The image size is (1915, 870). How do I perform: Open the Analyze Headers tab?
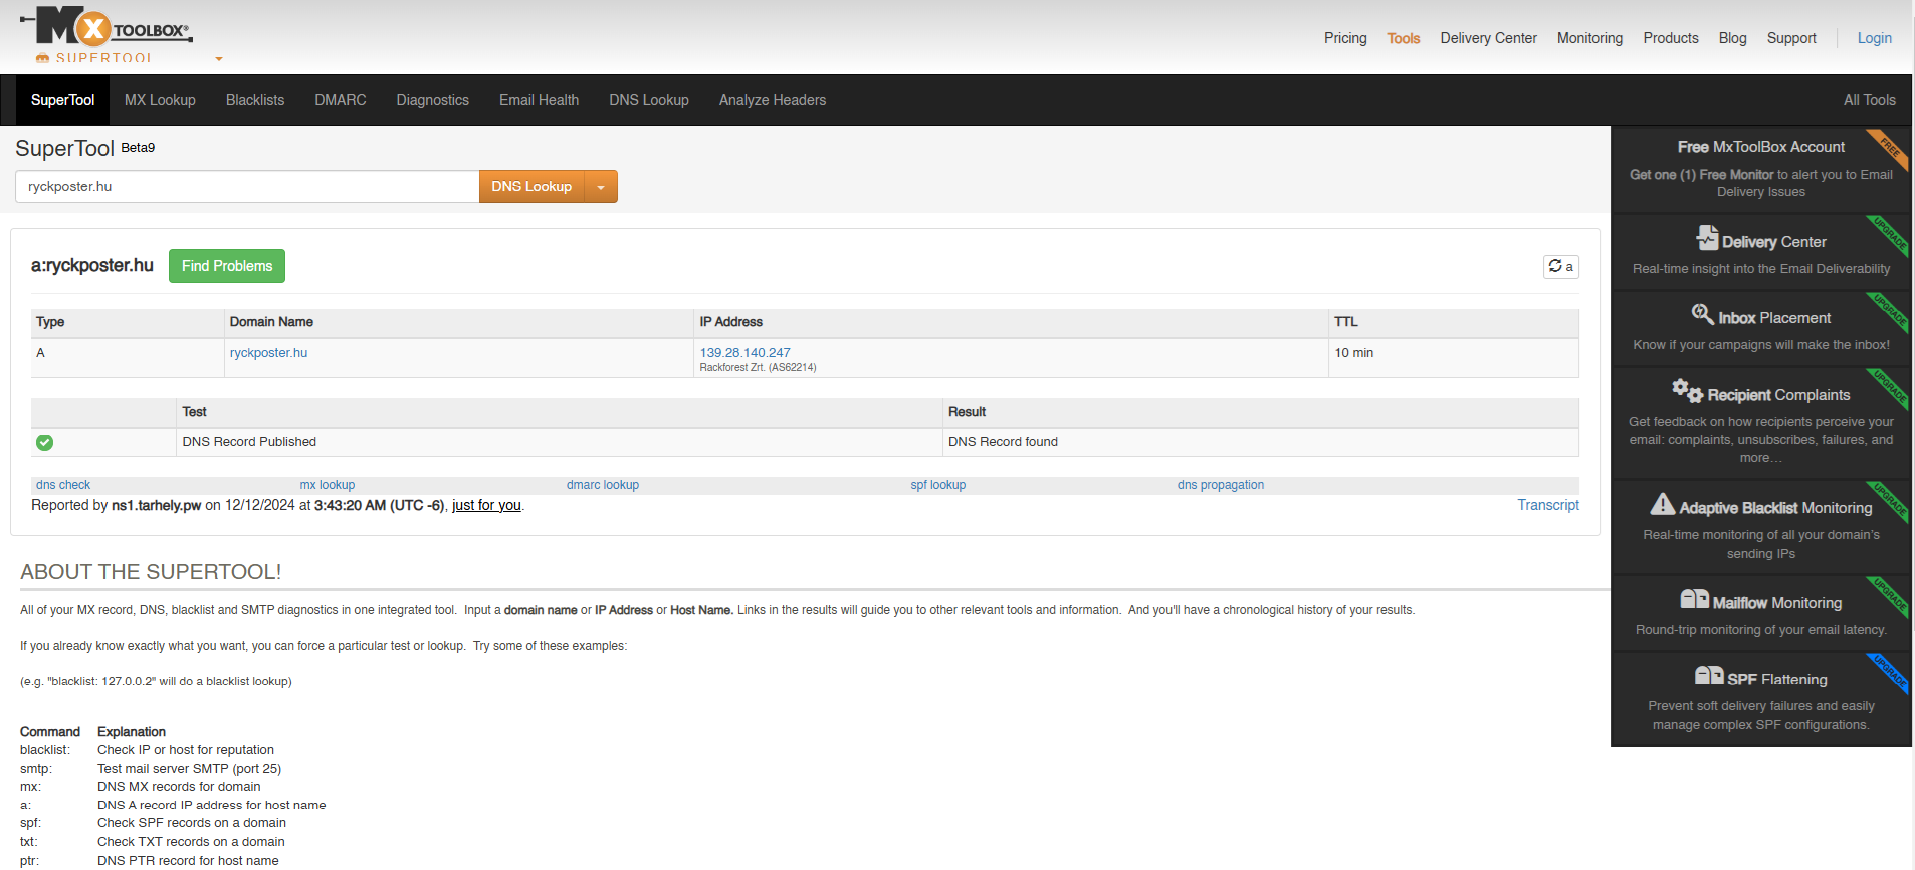click(x=772, y=100)
